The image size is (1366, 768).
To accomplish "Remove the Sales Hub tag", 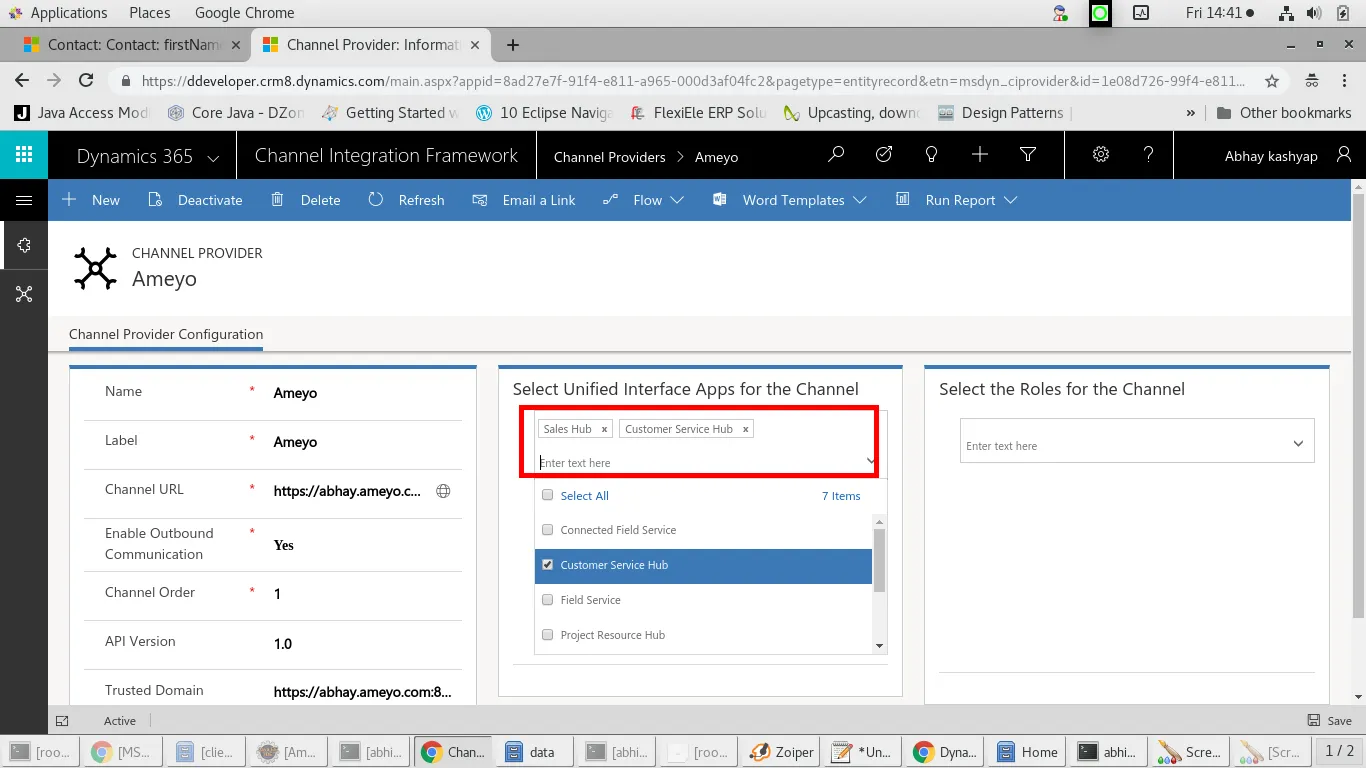I will [x=604, y=429].
